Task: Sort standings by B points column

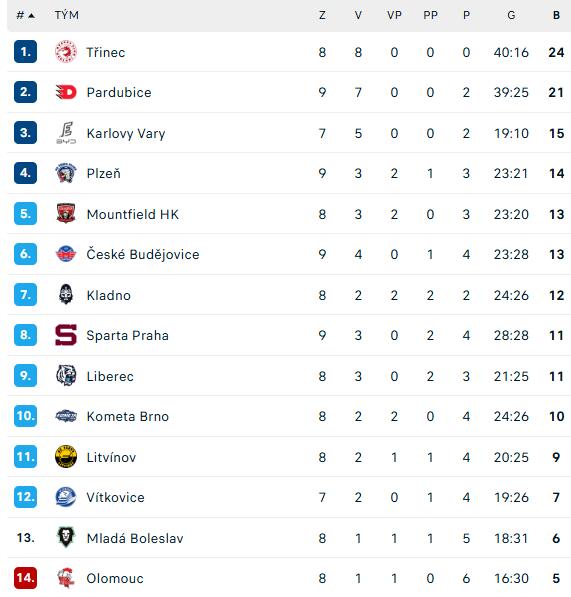Action: tap(556, 15)
